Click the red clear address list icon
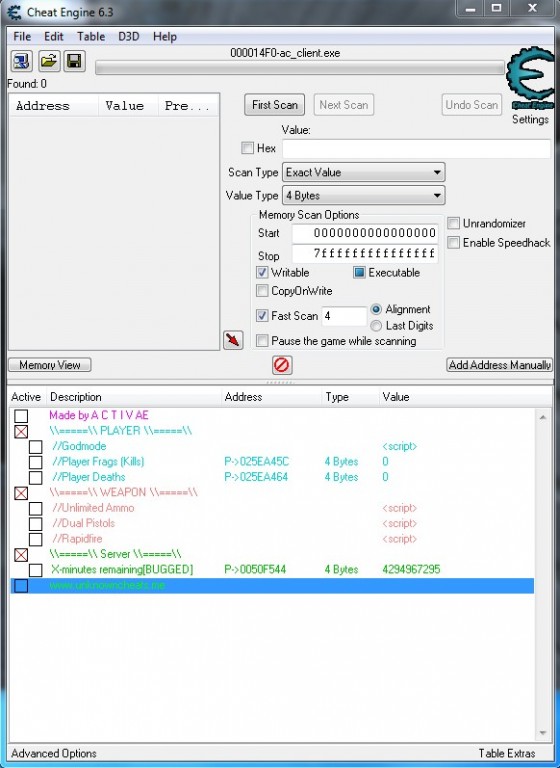This screenshot has height=768, width=560. coord(282,365)
